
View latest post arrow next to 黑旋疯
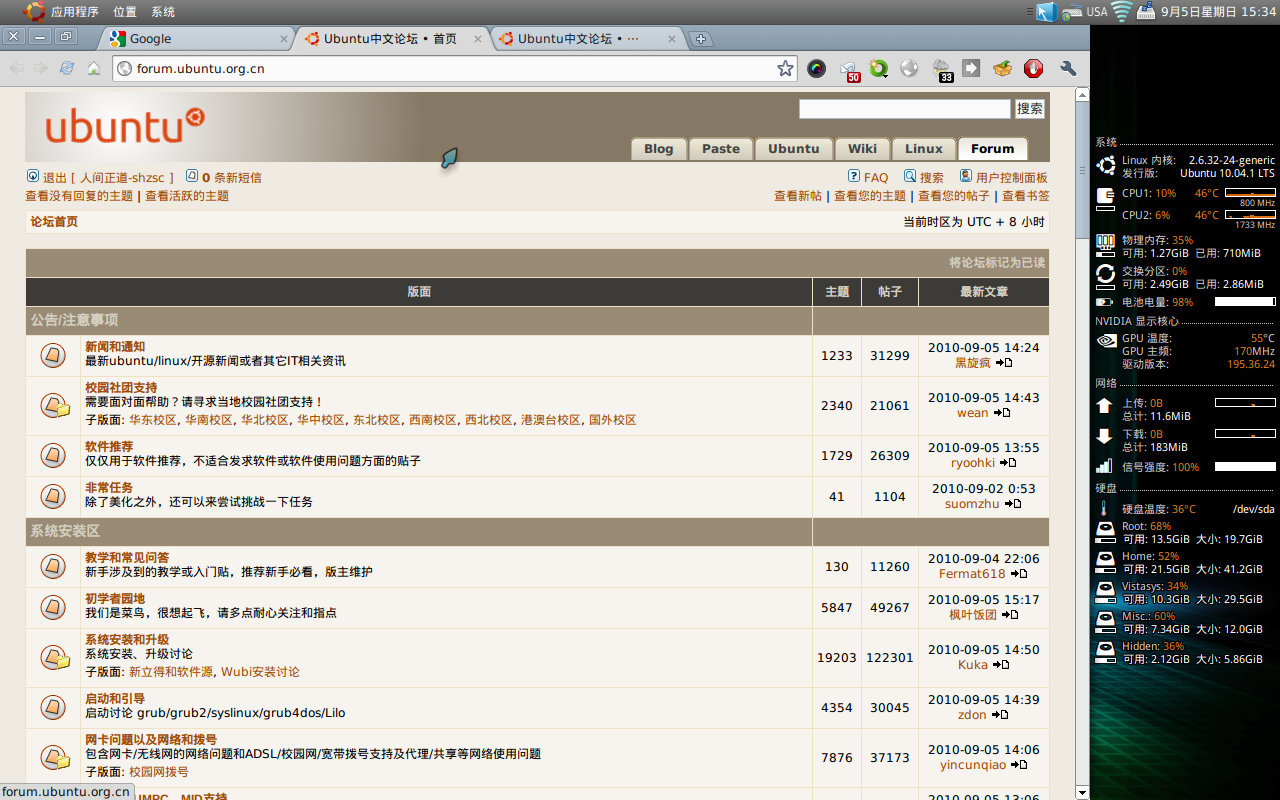(x=1004, y=363)
